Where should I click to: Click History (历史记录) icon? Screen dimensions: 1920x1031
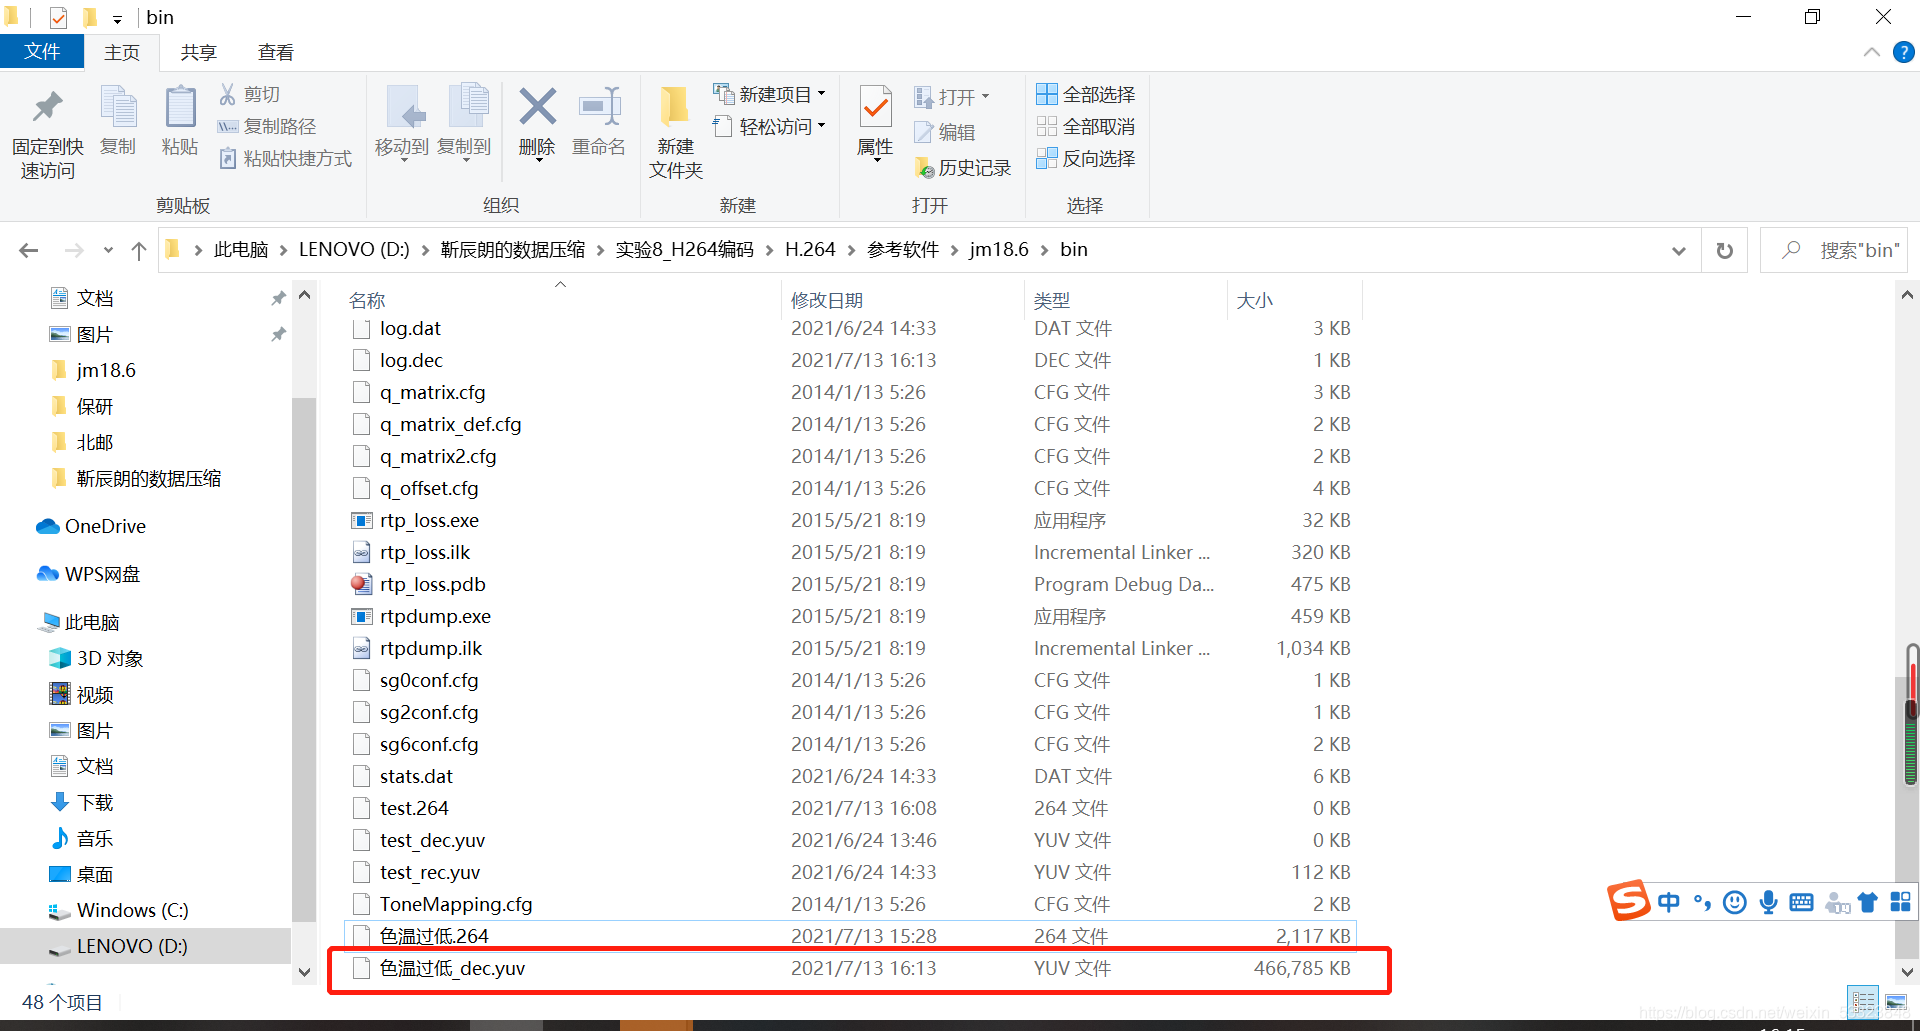923,168
